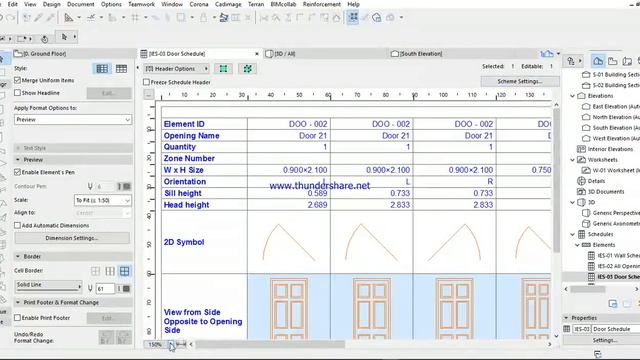Click the guide lines toolbar icon

click(x=91, y=18)
